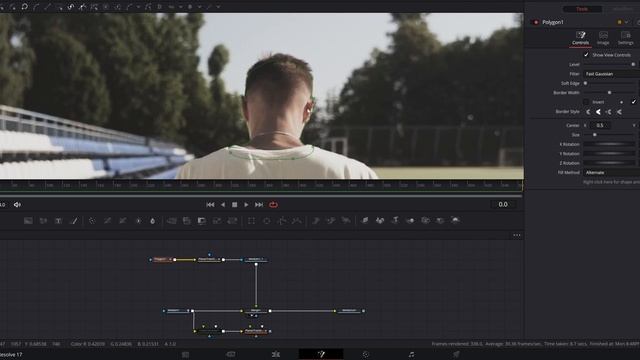
Task: Add a Merge 3D node
Action: point(410,221)
